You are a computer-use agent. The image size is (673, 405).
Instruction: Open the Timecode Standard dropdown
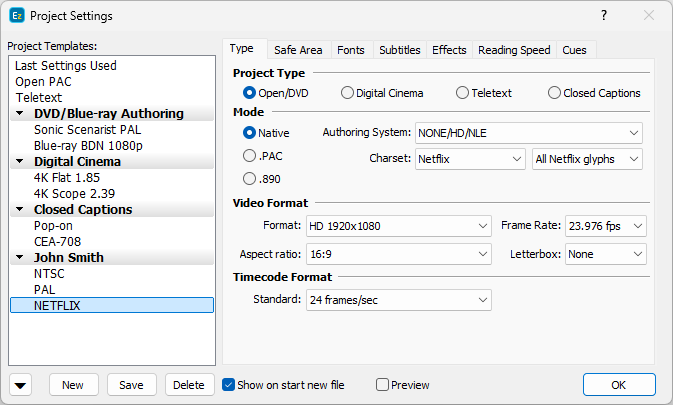(x=398, y=299)
